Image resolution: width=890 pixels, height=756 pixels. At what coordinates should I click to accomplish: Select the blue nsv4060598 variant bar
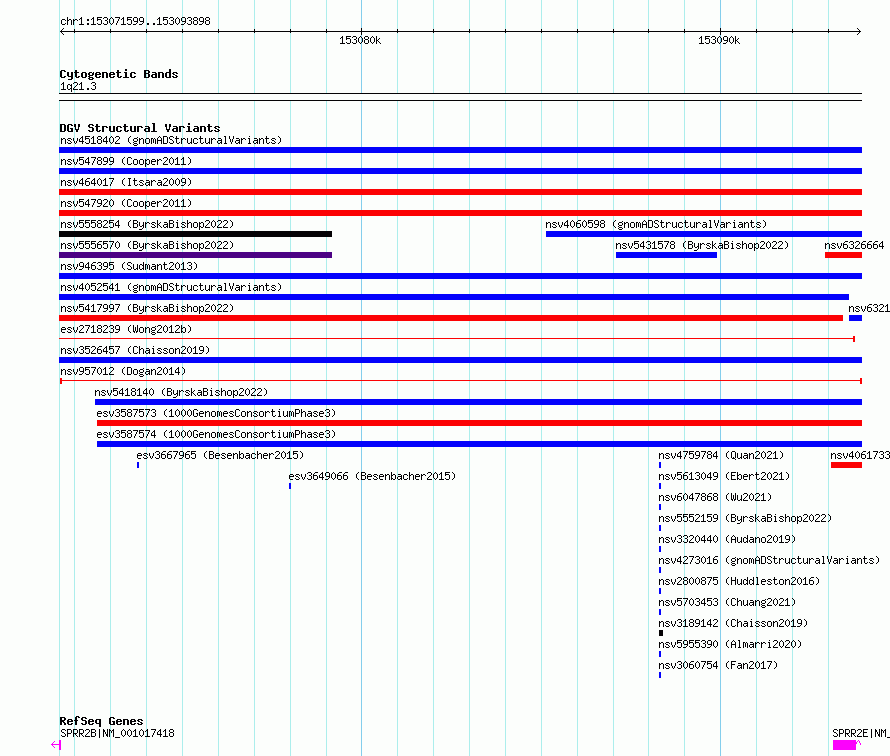(704, 234)
